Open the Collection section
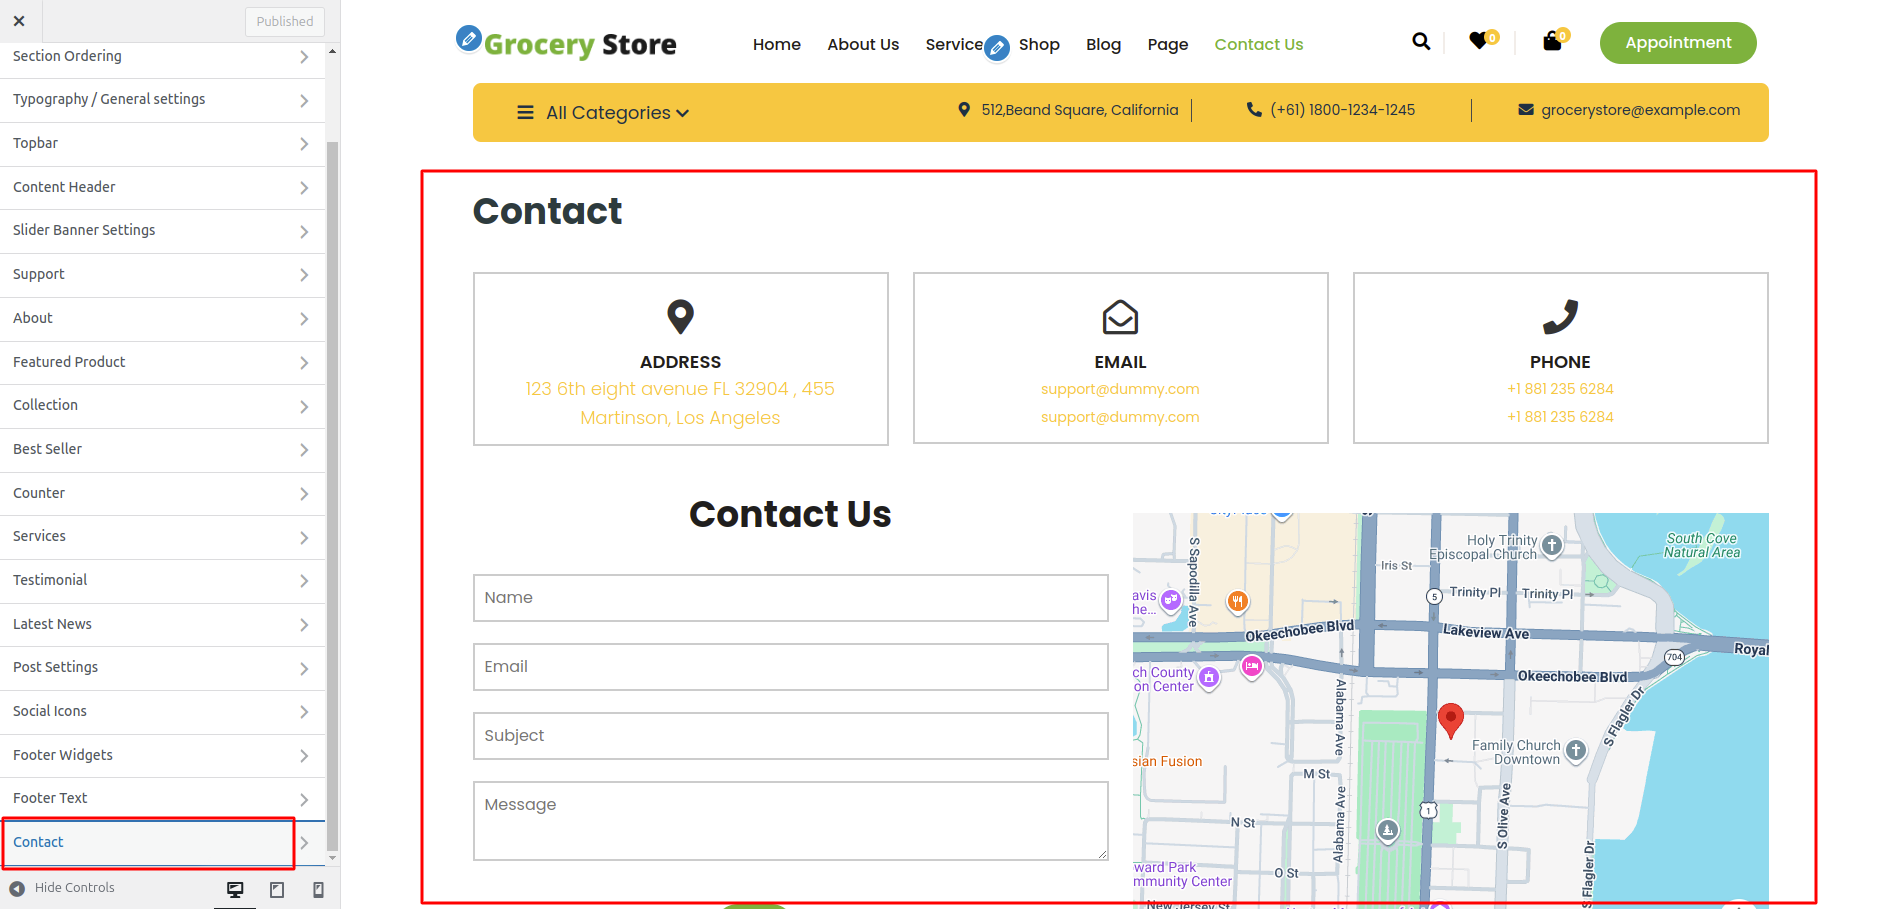Screen dimensions: 1900x909 (x=163, y=406)
